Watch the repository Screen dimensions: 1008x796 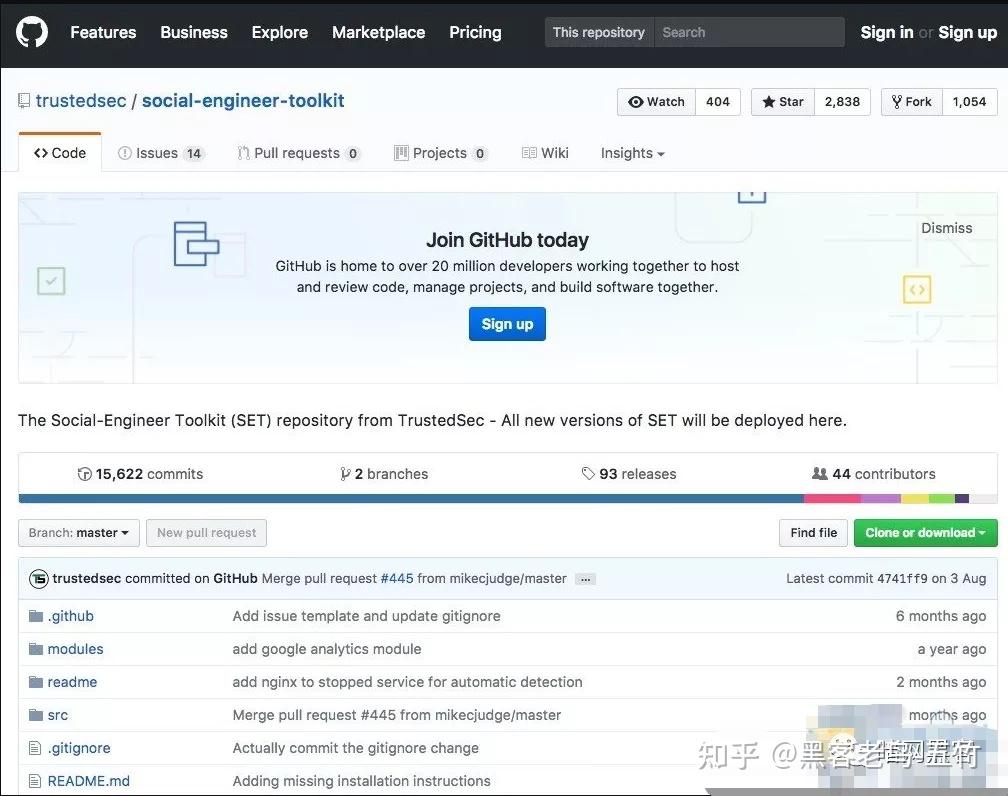click(x=656, y=102)
